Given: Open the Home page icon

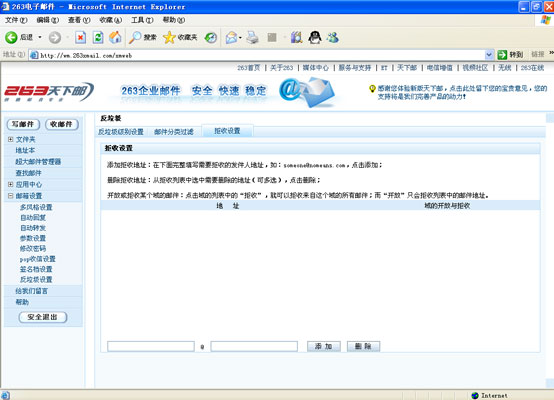Looking at the screenshot, I should [115, 37].
